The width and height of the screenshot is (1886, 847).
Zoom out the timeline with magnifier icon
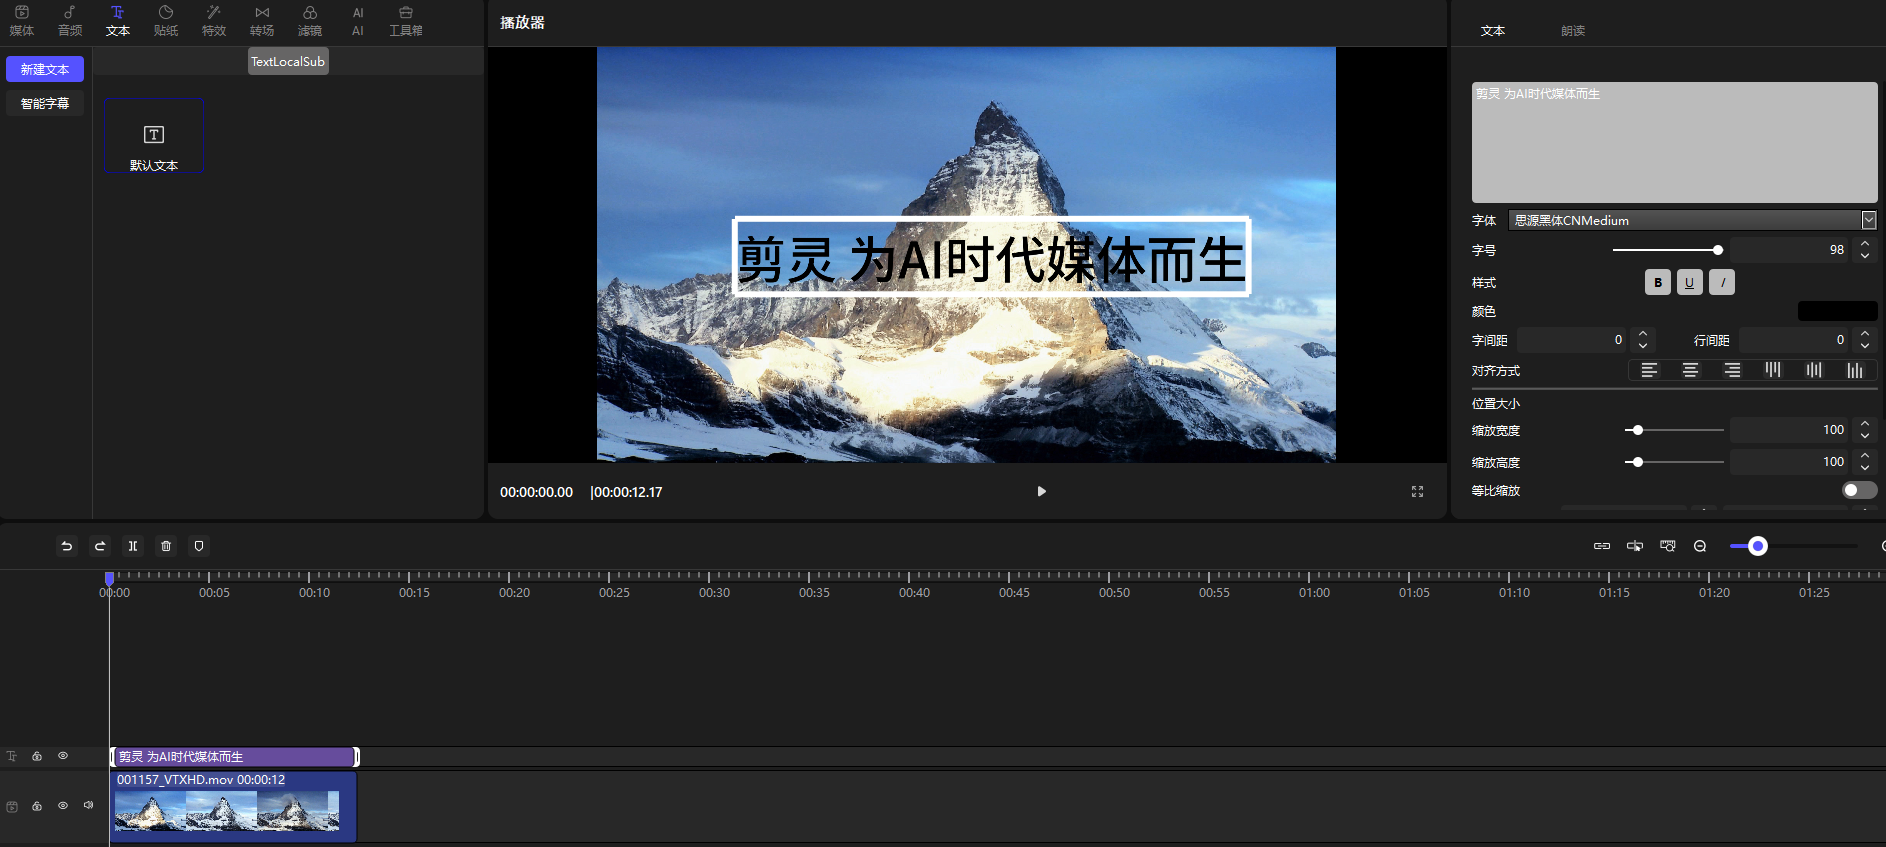pyautogui.click(x=1700, y=546)
